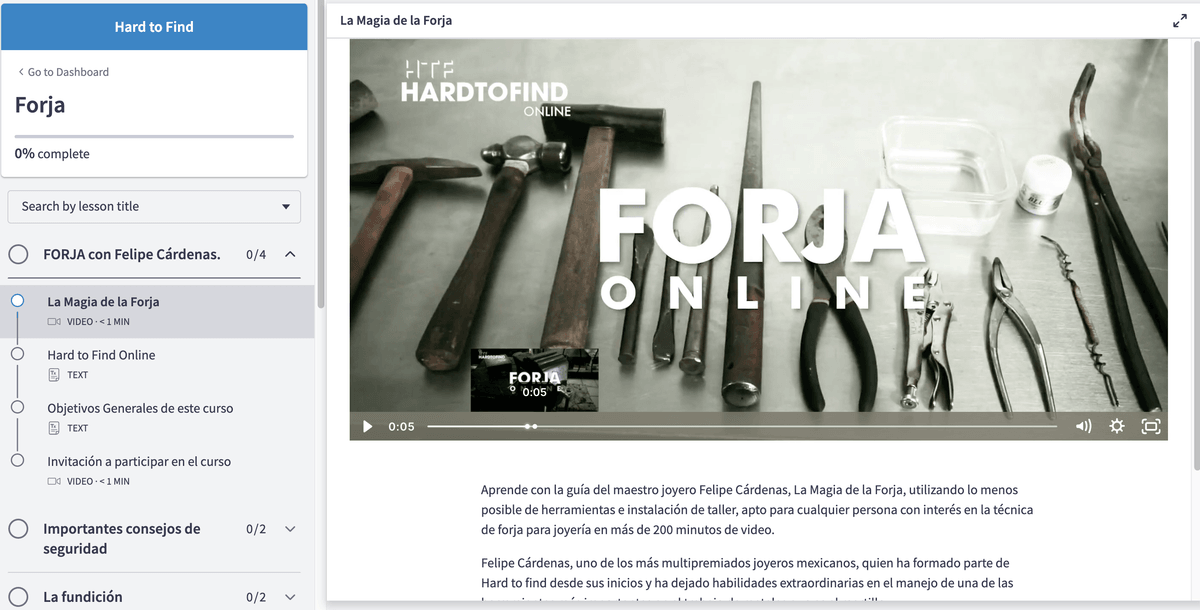Enter fullscreen with the video player icon
The height and width of the screenshot is (610, 1200).
point(1151,426)
